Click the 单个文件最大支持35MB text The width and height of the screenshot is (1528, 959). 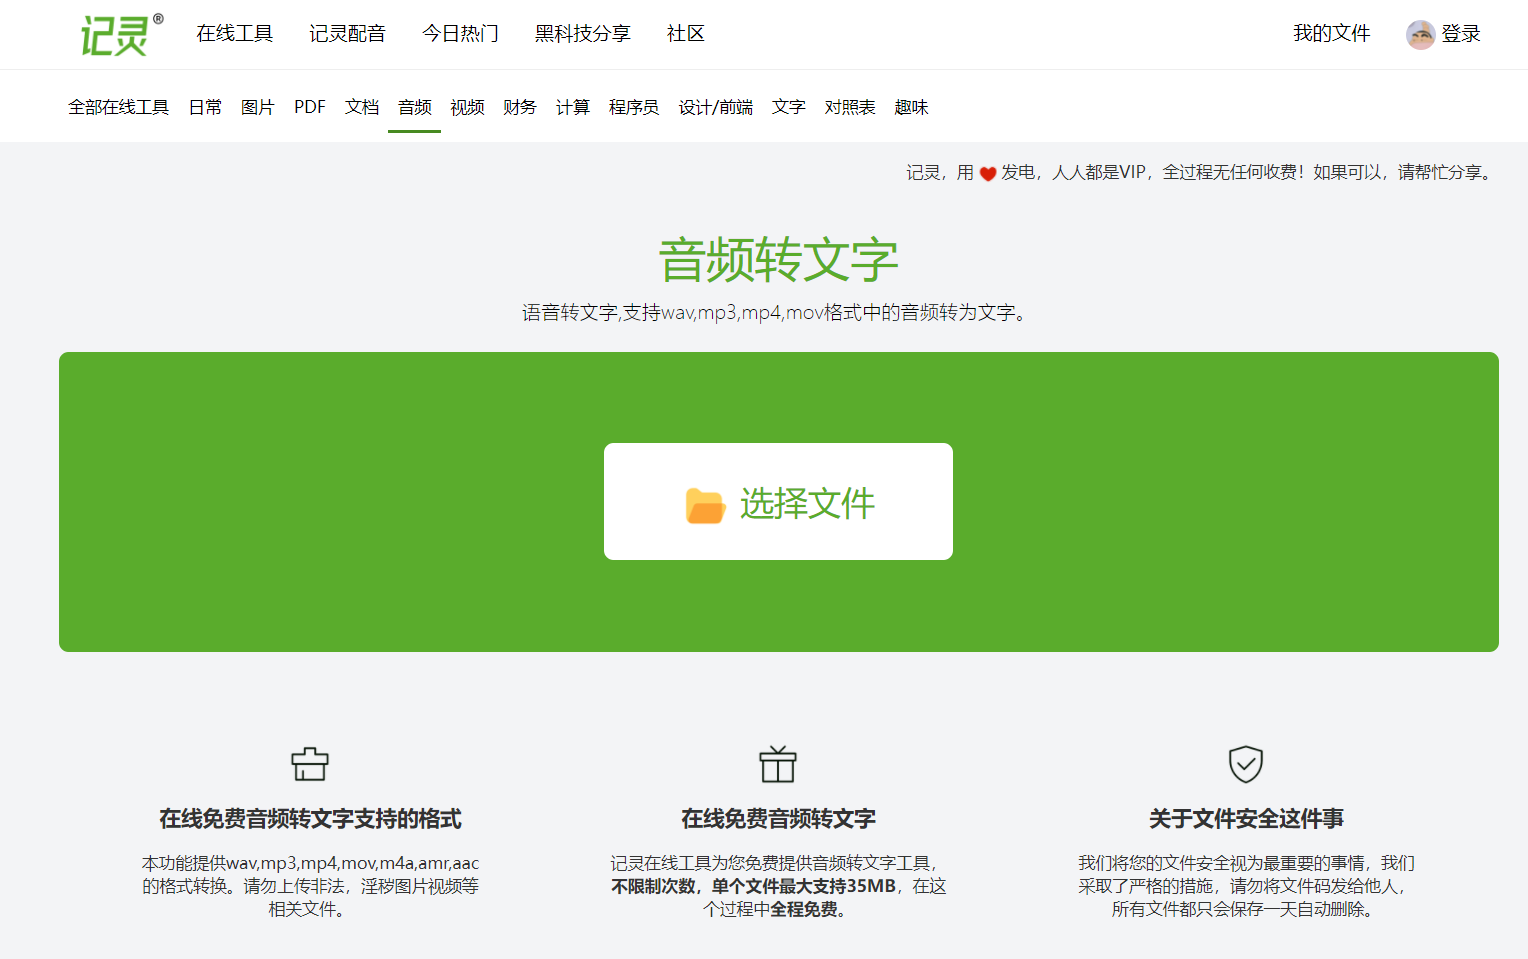tap(804, 886)
